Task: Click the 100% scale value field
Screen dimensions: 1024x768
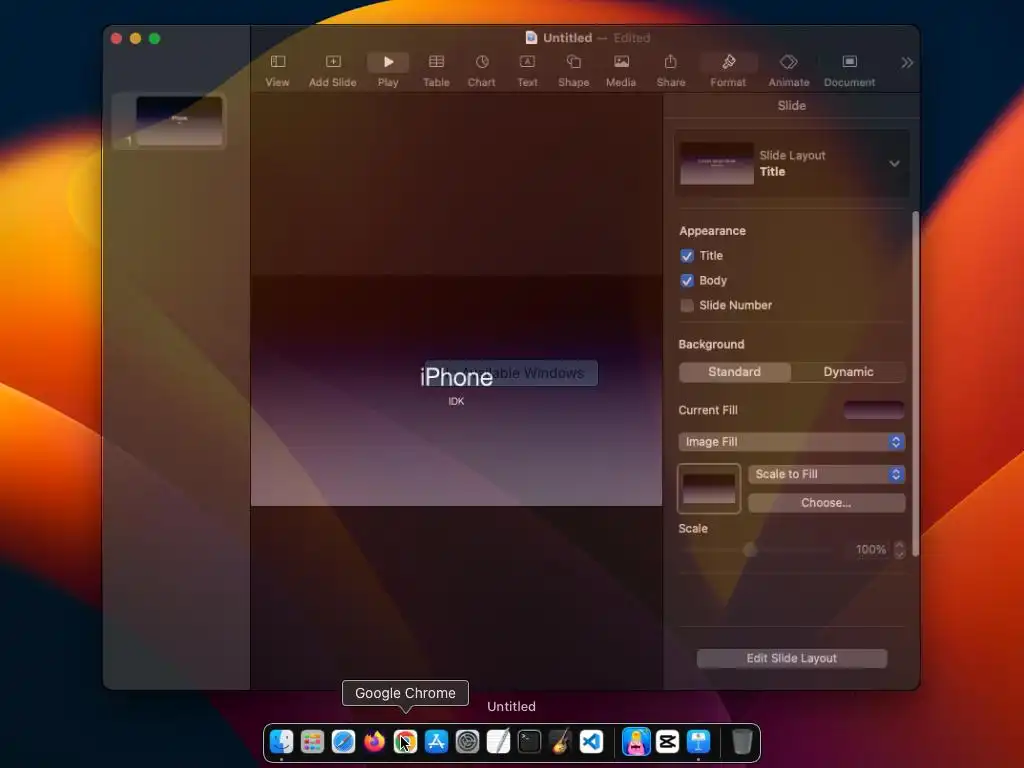Action: pyautogui.click(x=871, y=550)
